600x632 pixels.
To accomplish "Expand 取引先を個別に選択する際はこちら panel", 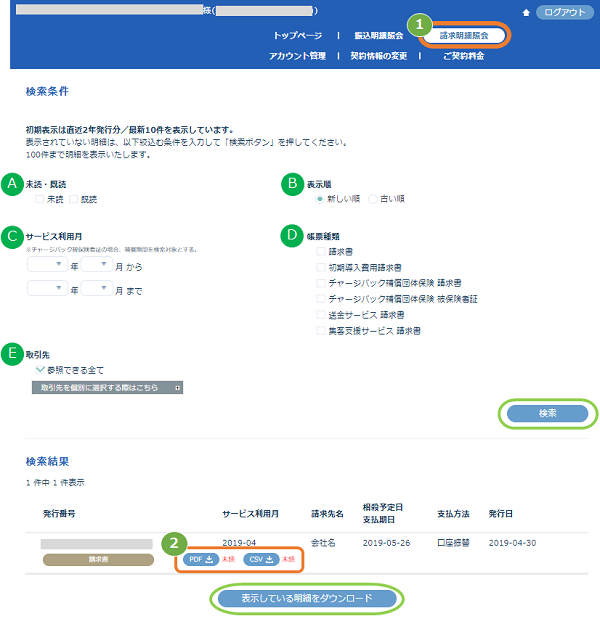I will [107, 388].
